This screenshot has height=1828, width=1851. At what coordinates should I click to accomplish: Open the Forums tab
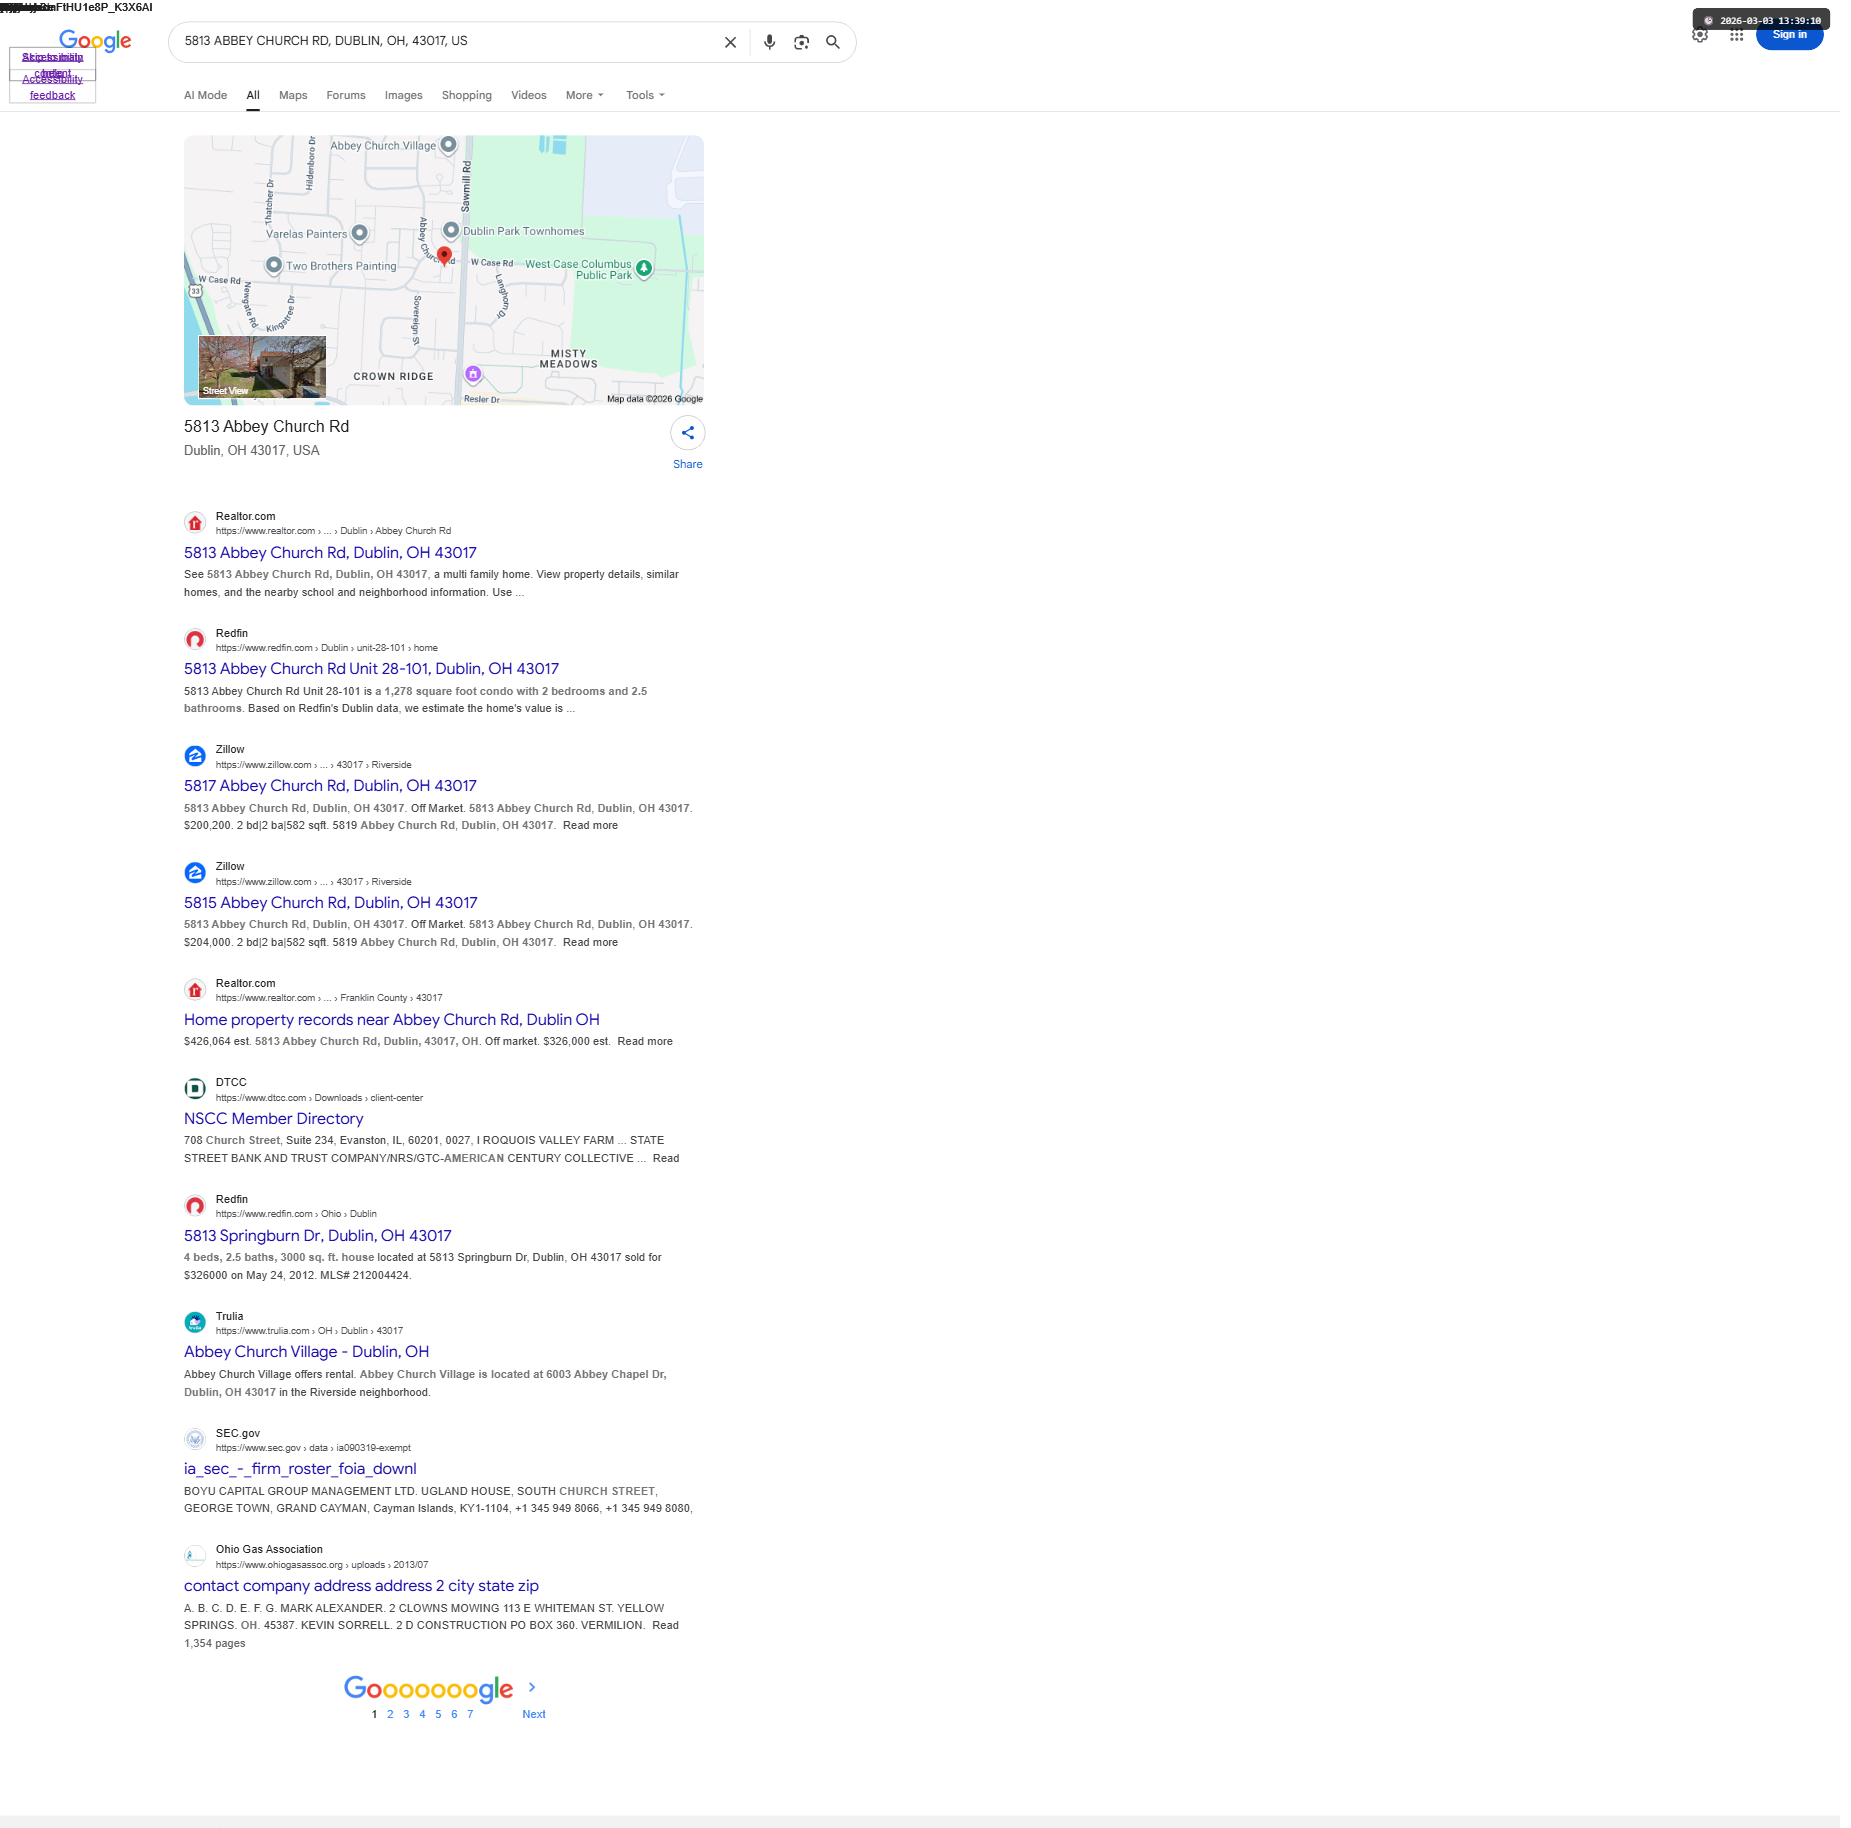point(346,95)
